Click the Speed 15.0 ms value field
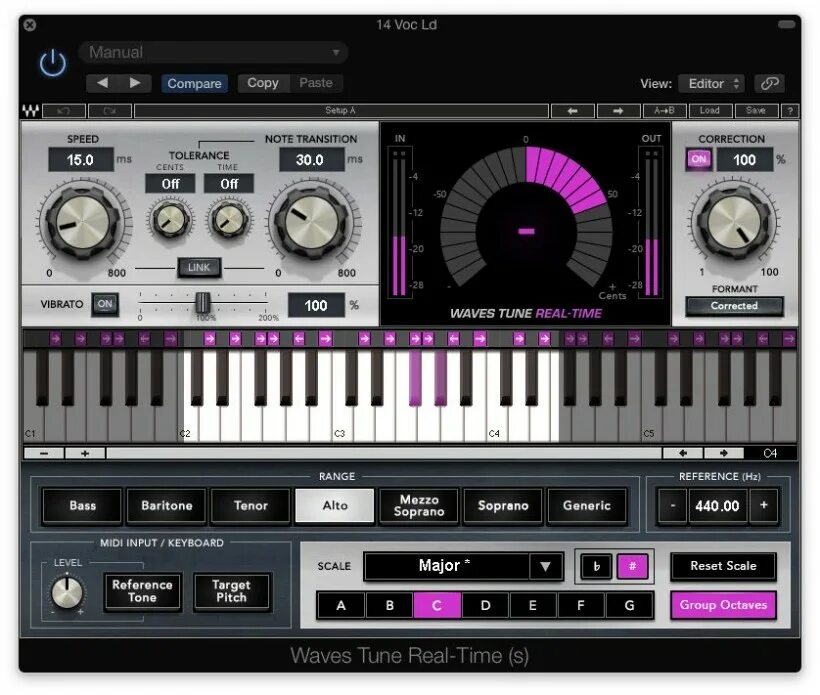Image resolution: width=820 pixels, height=695 pixels. [x=81, y=159]
